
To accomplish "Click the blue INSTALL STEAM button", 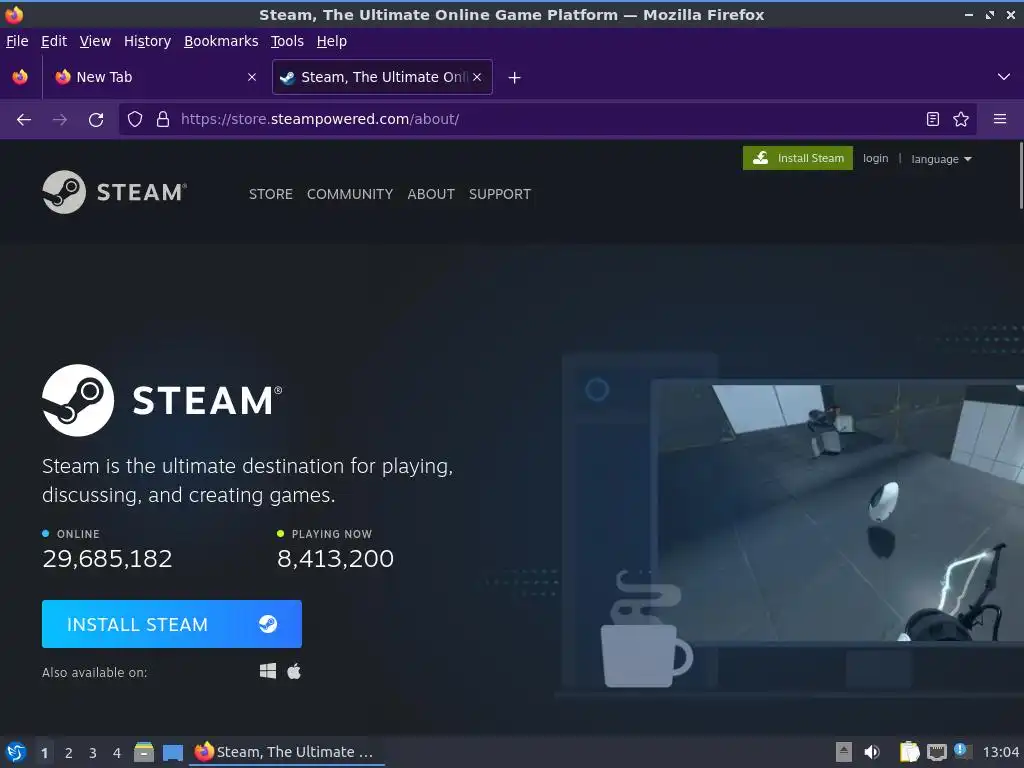I will pos(172,624).
